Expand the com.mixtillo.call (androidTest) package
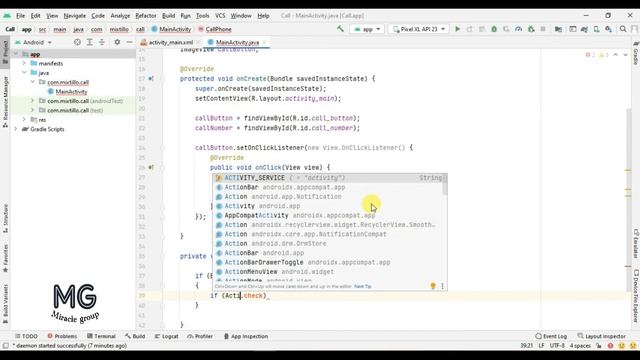The height and width of the screenshot is (360, 640). (x=32, y=101)
